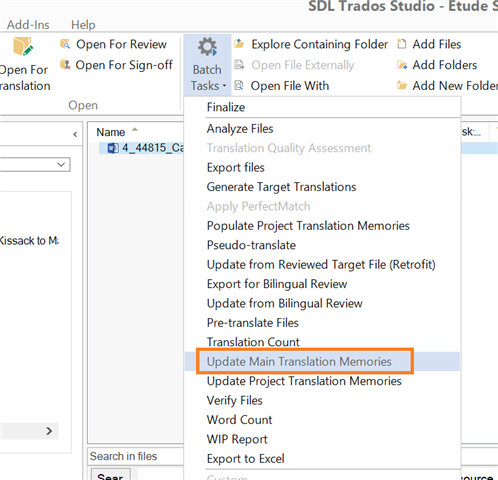The image size is (498, 480).
Task: Click the Batch Tasks gear icon
Action: pos(207,47)
